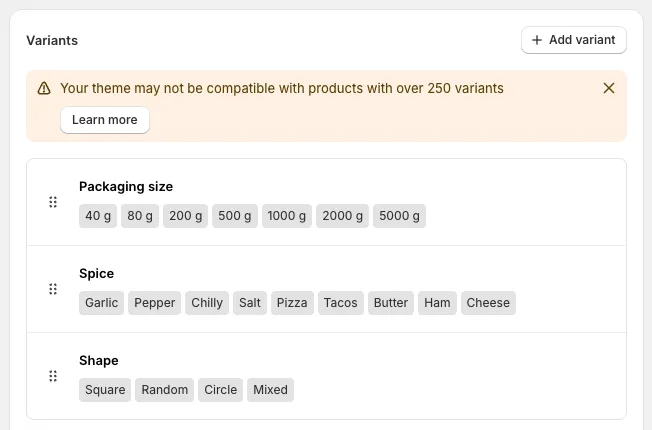652x430 pixels.
Task: Select the 5000 g packaging tag
Action: coord(399,216)
